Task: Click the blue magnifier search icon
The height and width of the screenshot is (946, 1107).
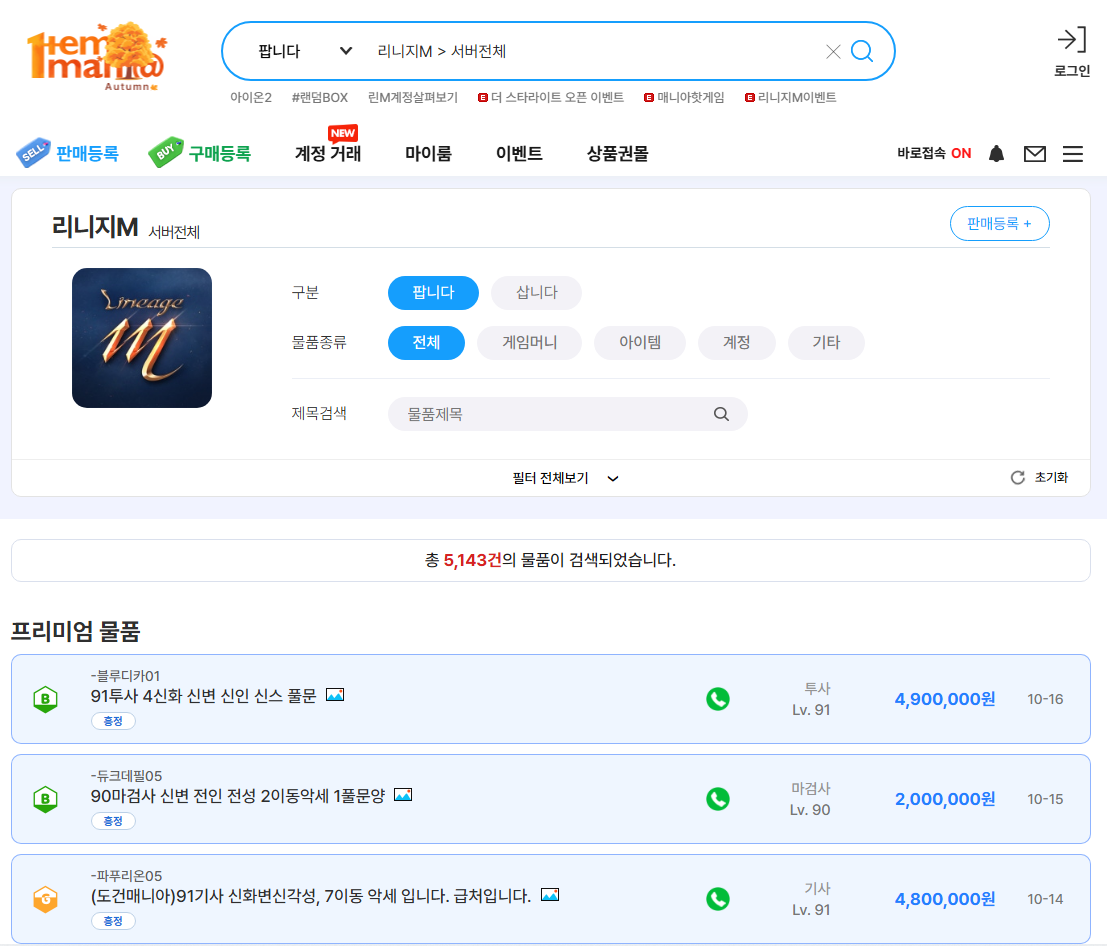Action: click(862, 51)
